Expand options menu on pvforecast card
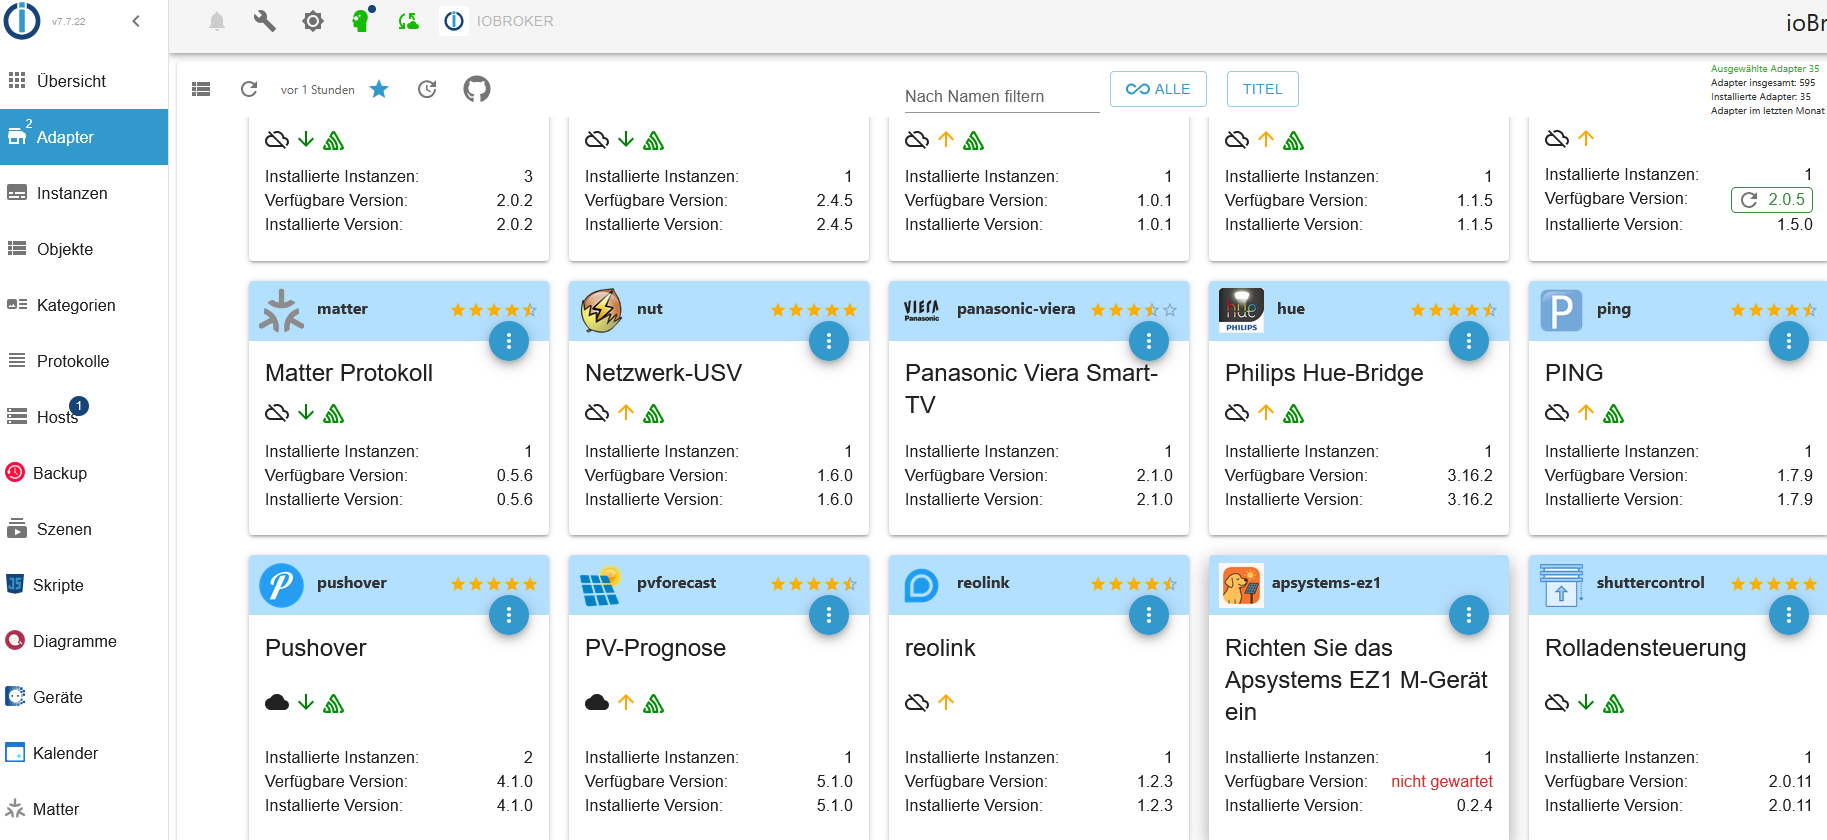This screenshot has width=1827, height=840. [x=829, y=616]
